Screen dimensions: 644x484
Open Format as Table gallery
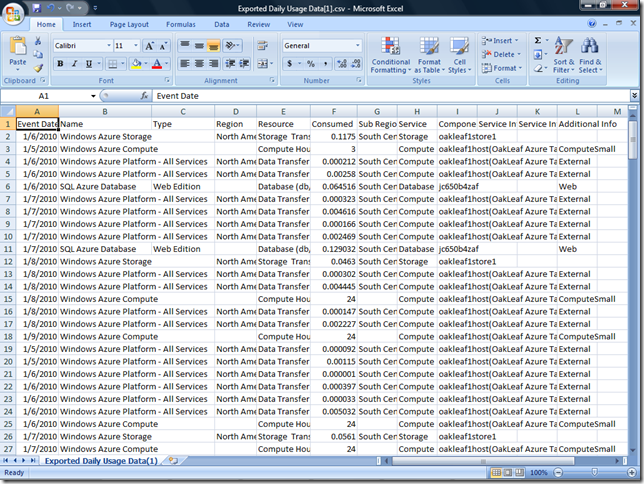429,55
